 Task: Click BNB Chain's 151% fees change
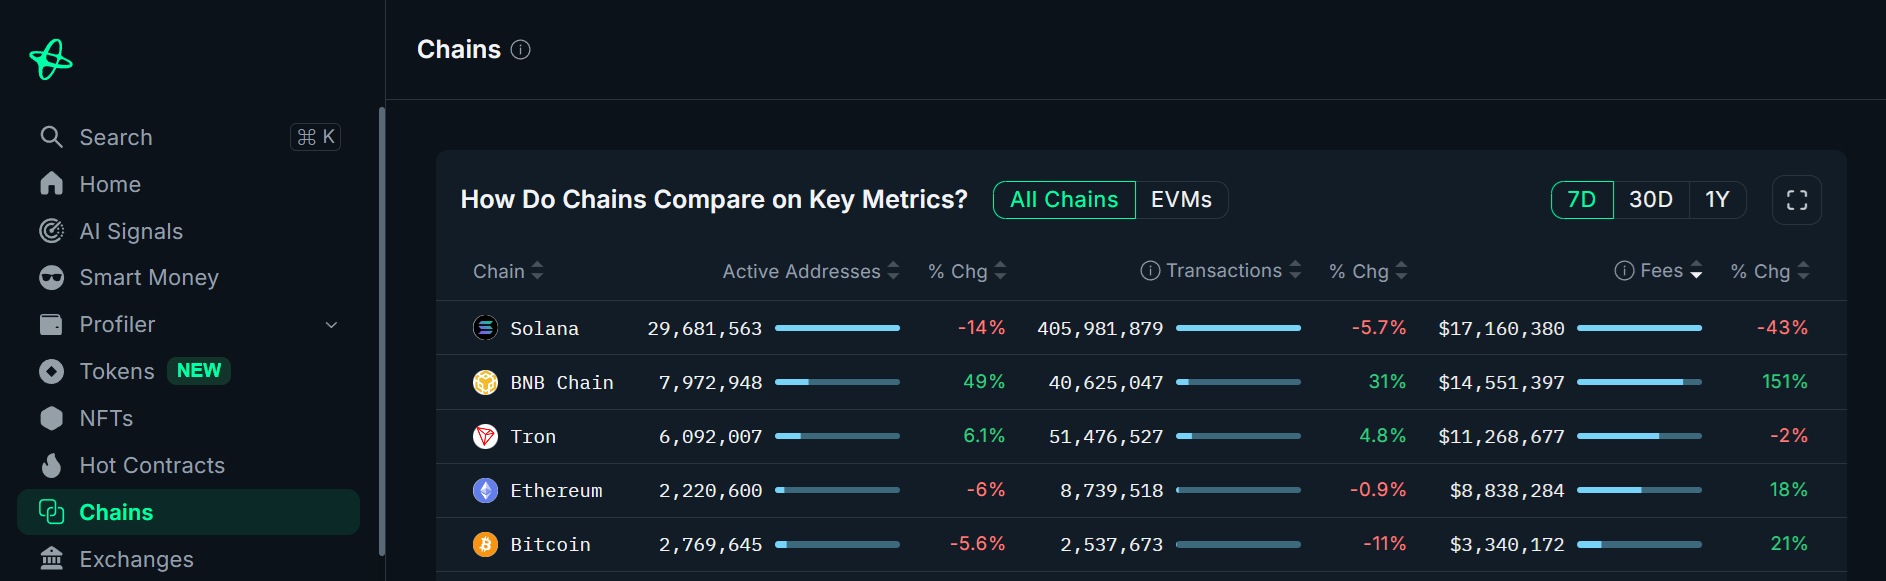click(x=1784, y=382)
